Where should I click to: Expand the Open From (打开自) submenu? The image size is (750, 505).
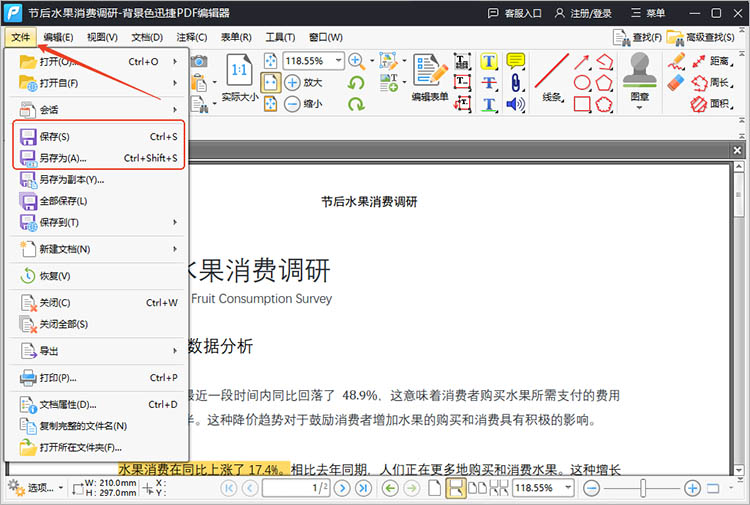pos(175,83)
